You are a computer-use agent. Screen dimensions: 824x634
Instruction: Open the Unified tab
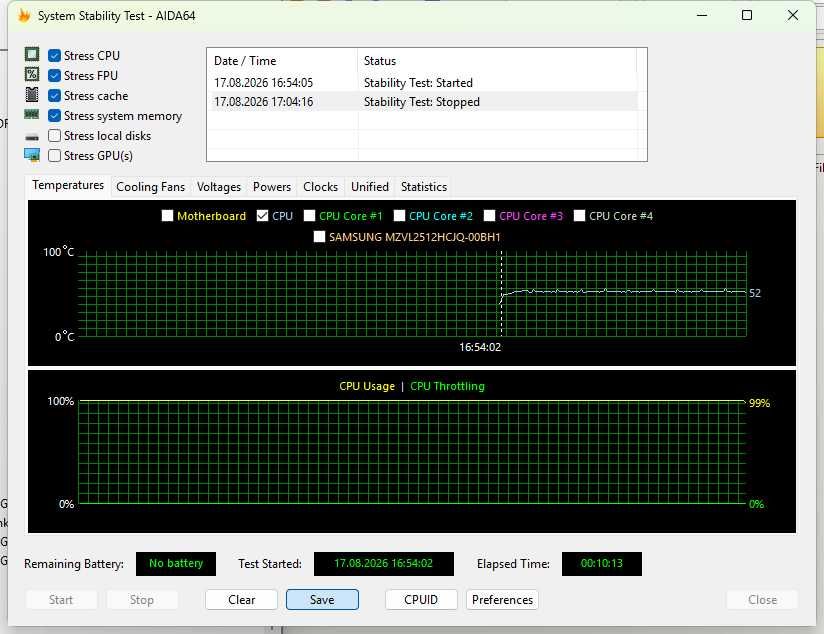coord(370,187)
